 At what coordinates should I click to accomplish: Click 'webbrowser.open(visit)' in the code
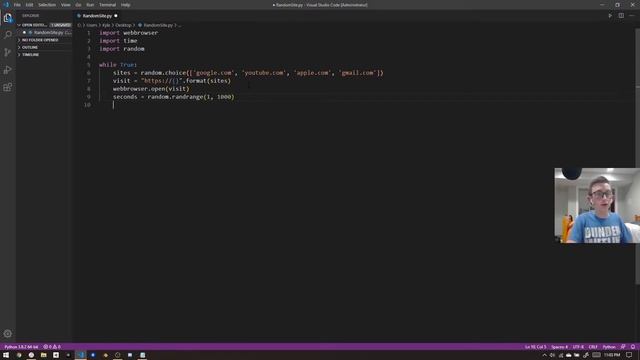pos(151,89)
